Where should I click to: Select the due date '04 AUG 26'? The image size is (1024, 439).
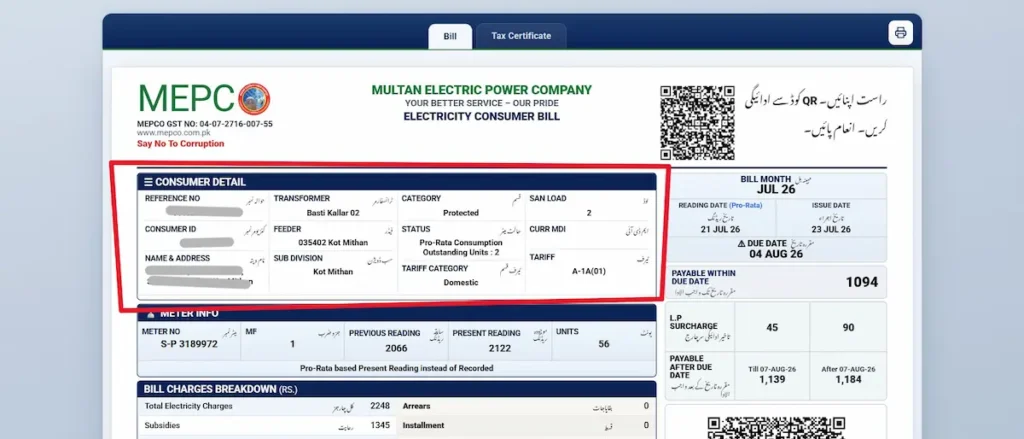tap(776, 253)
